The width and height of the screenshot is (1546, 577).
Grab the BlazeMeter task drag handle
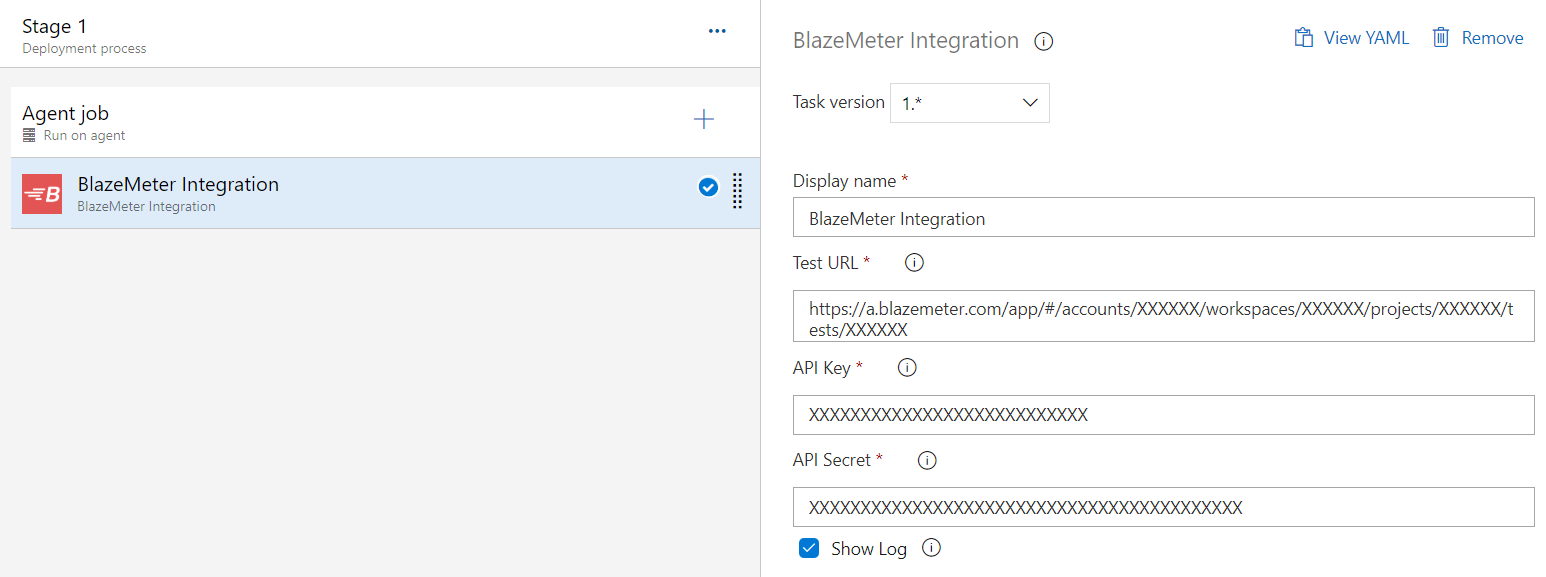(x=737, y=190)
